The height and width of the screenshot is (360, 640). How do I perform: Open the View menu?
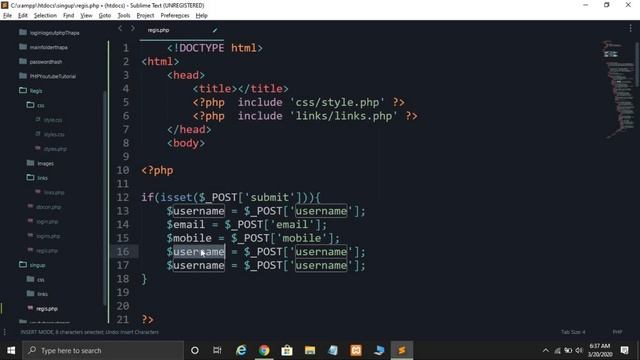point(86,16)
